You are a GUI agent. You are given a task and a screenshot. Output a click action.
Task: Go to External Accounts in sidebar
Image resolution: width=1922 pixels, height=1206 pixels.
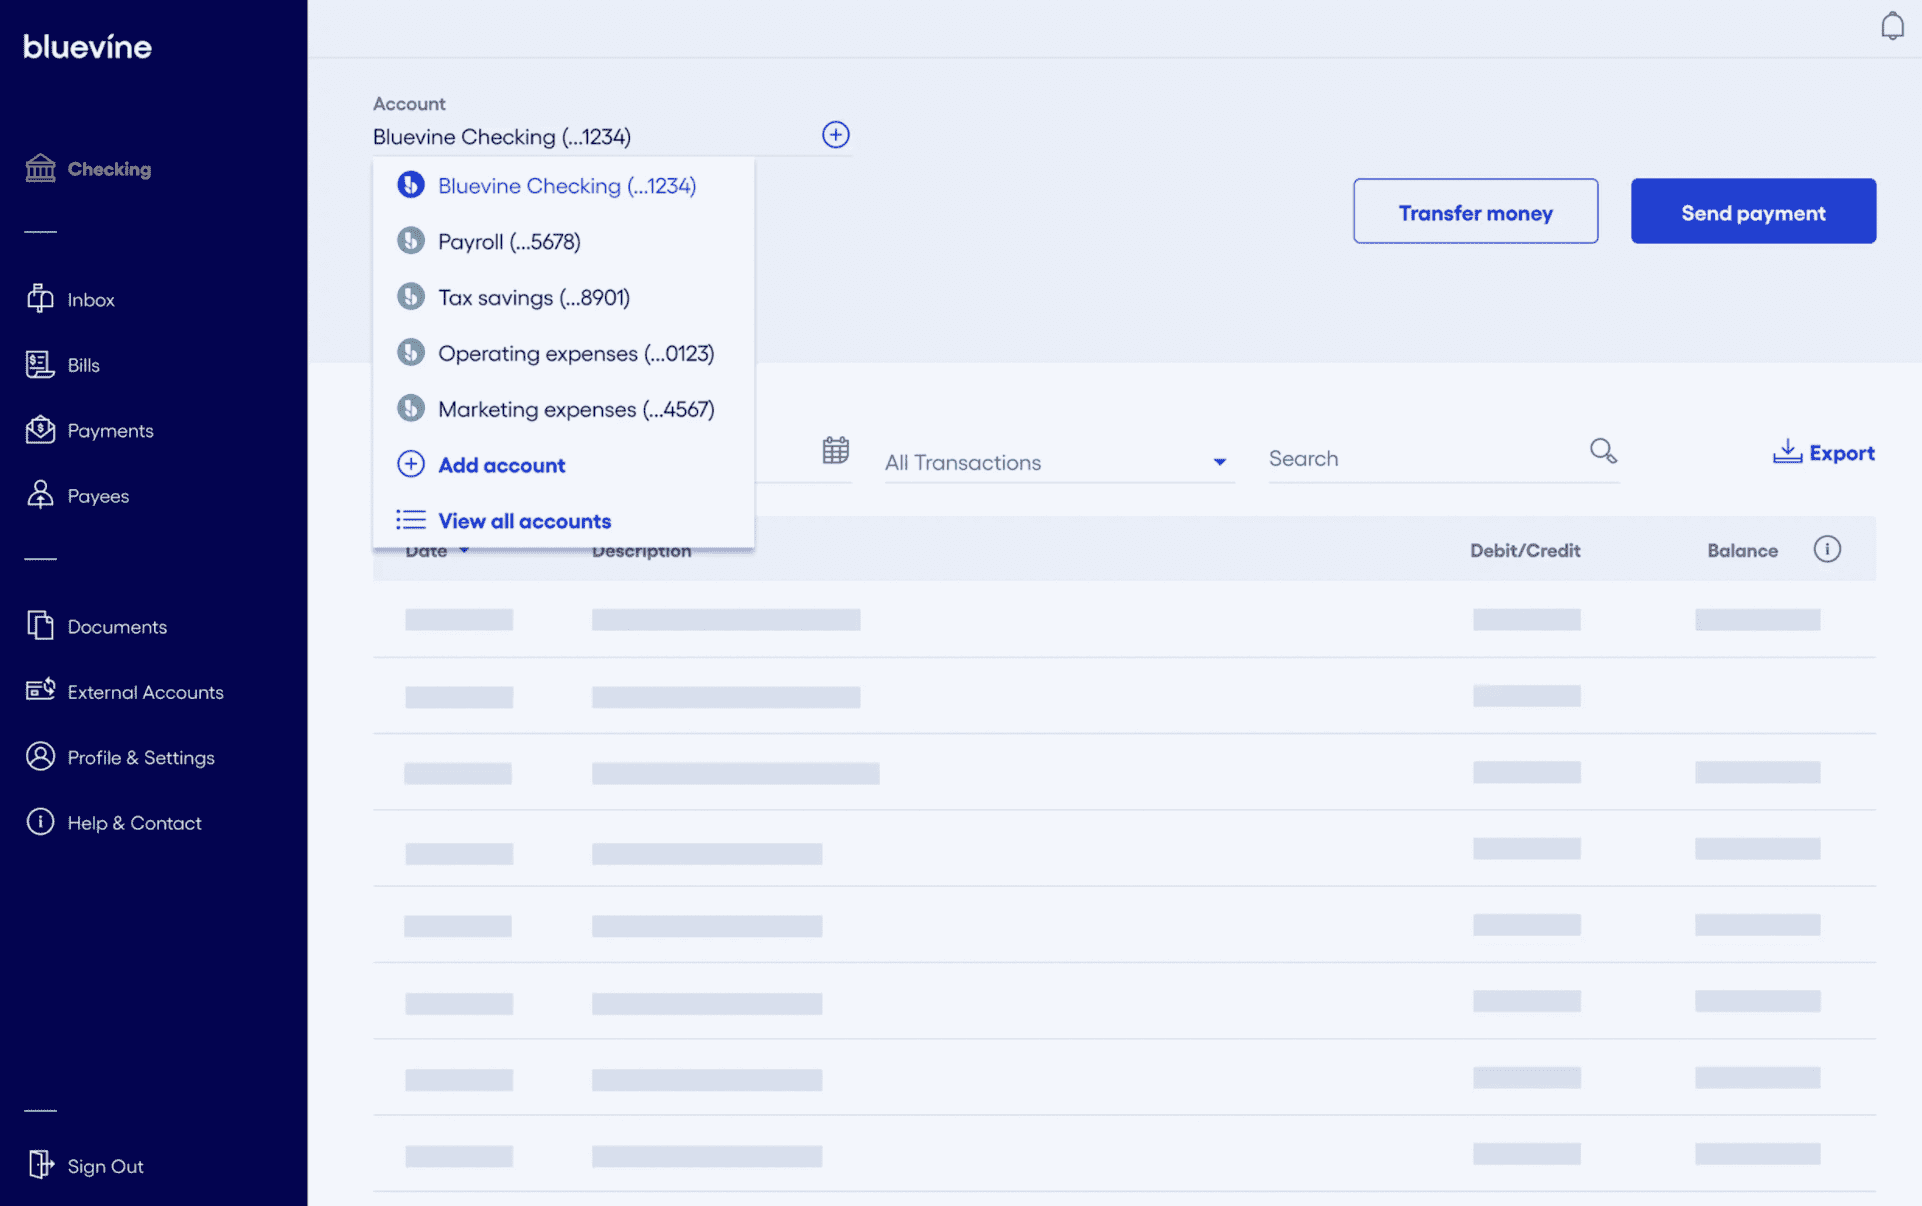click(145, 692)
